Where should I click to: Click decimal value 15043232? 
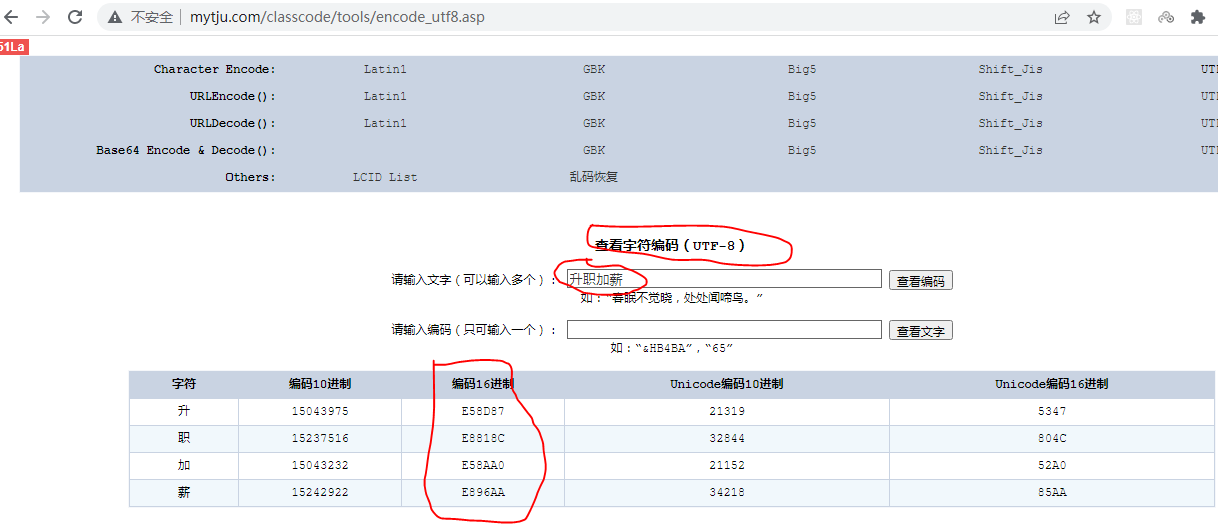click(x=320, y=465)
